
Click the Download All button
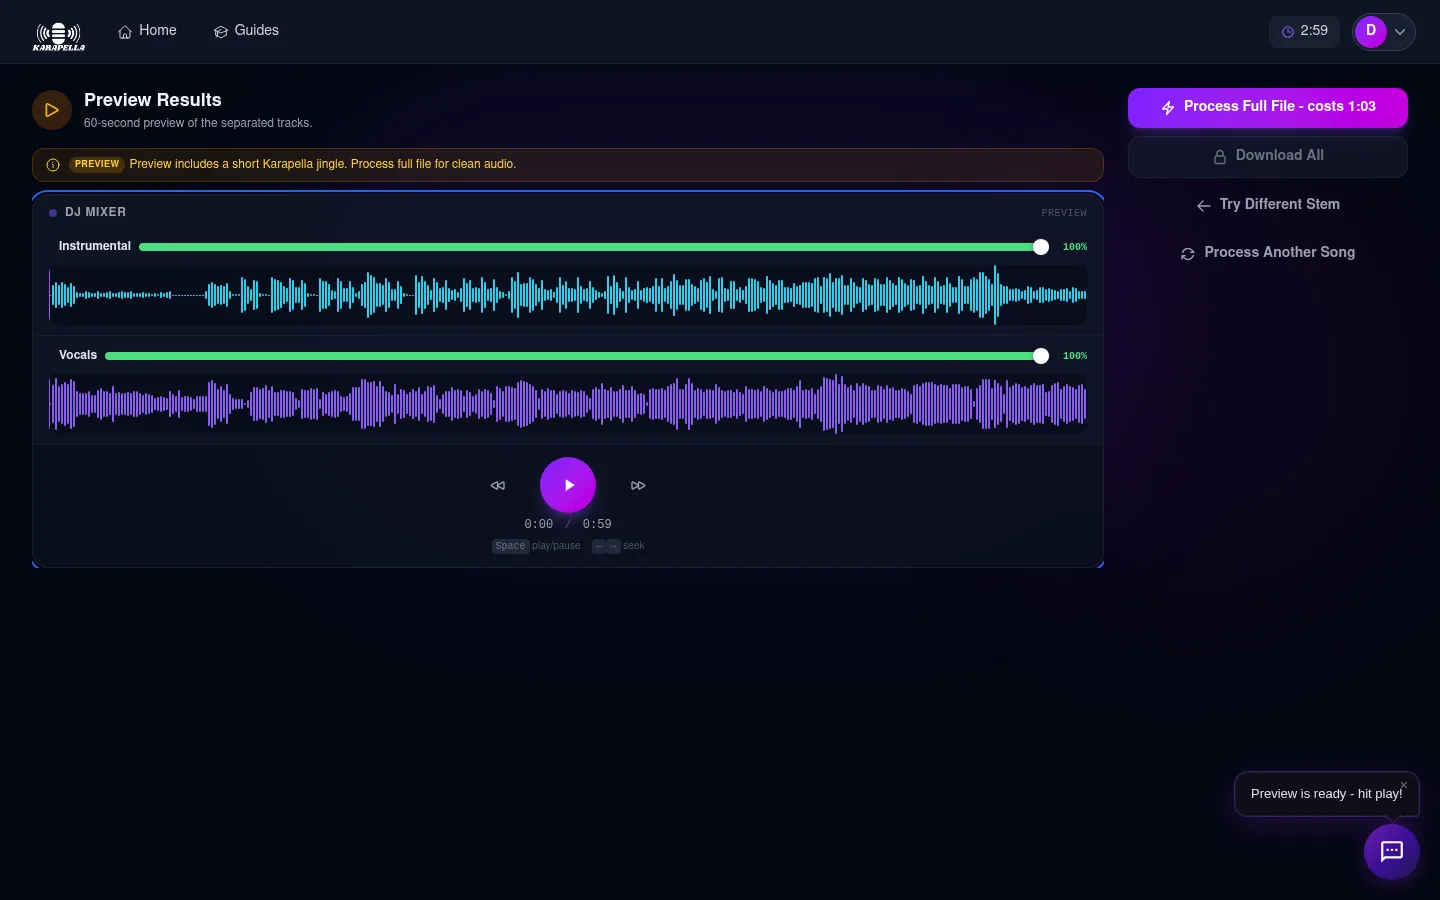click(1268, 156)
